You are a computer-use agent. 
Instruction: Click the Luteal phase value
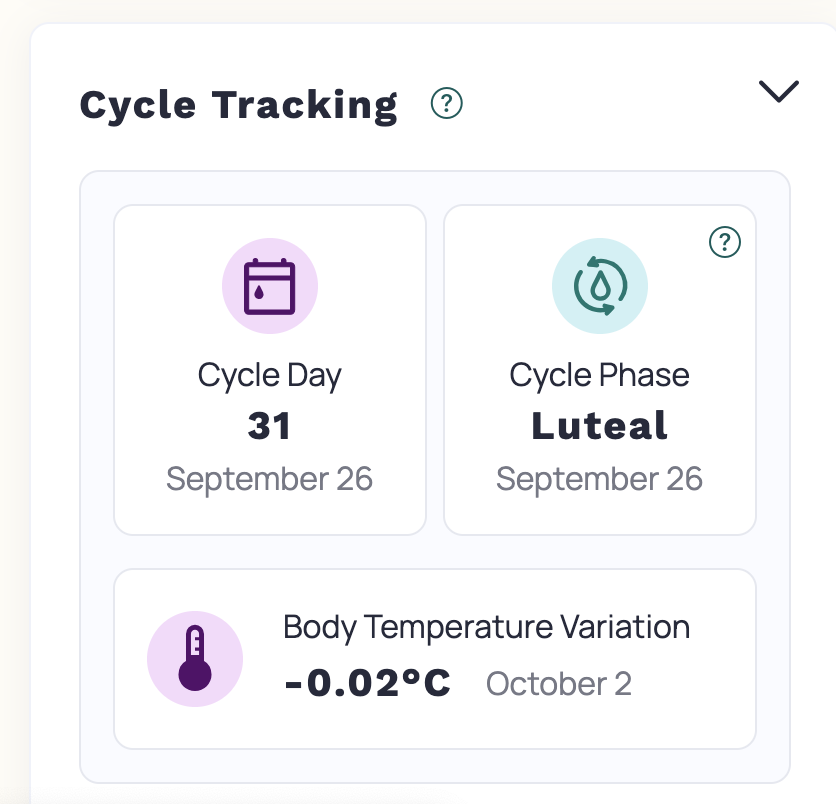click(600, 425)
